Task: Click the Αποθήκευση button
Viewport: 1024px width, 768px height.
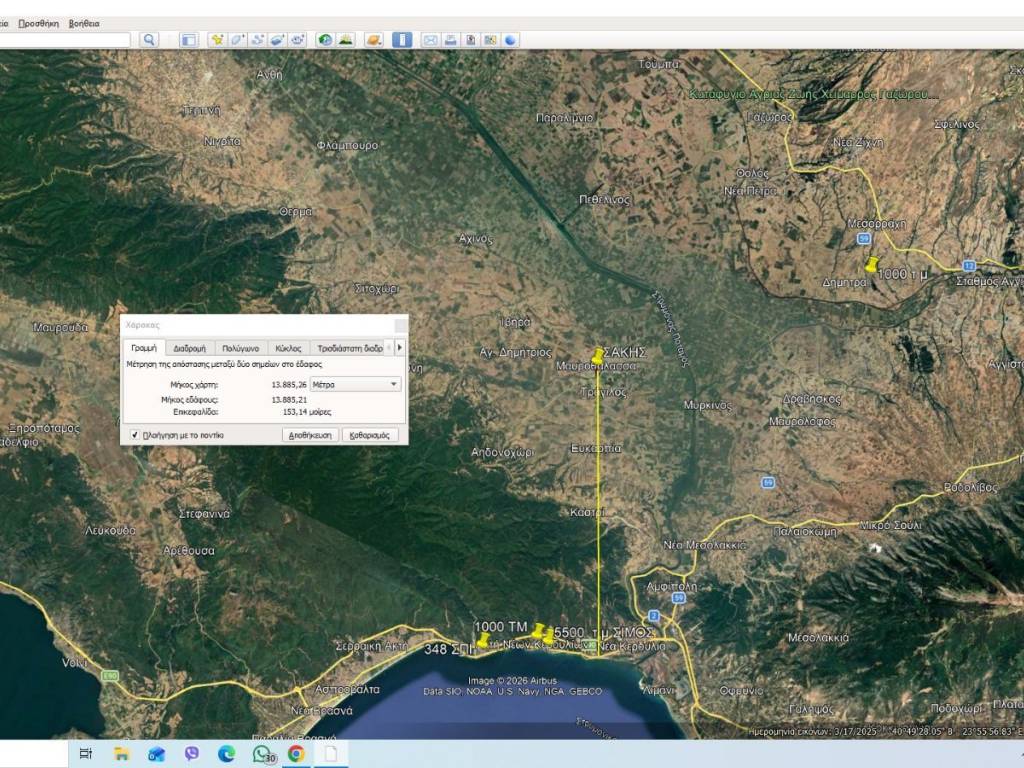Action: click(311, 436)
